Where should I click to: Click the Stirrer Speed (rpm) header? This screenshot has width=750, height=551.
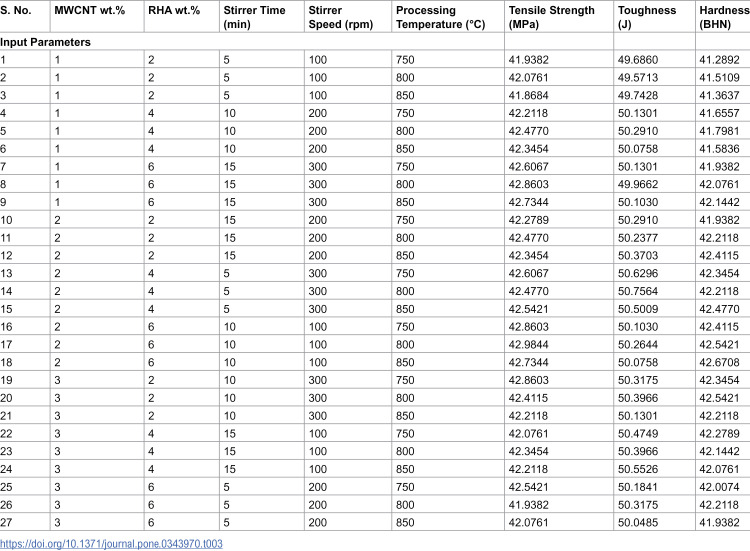pyautogui.click(x=341, y=17)
